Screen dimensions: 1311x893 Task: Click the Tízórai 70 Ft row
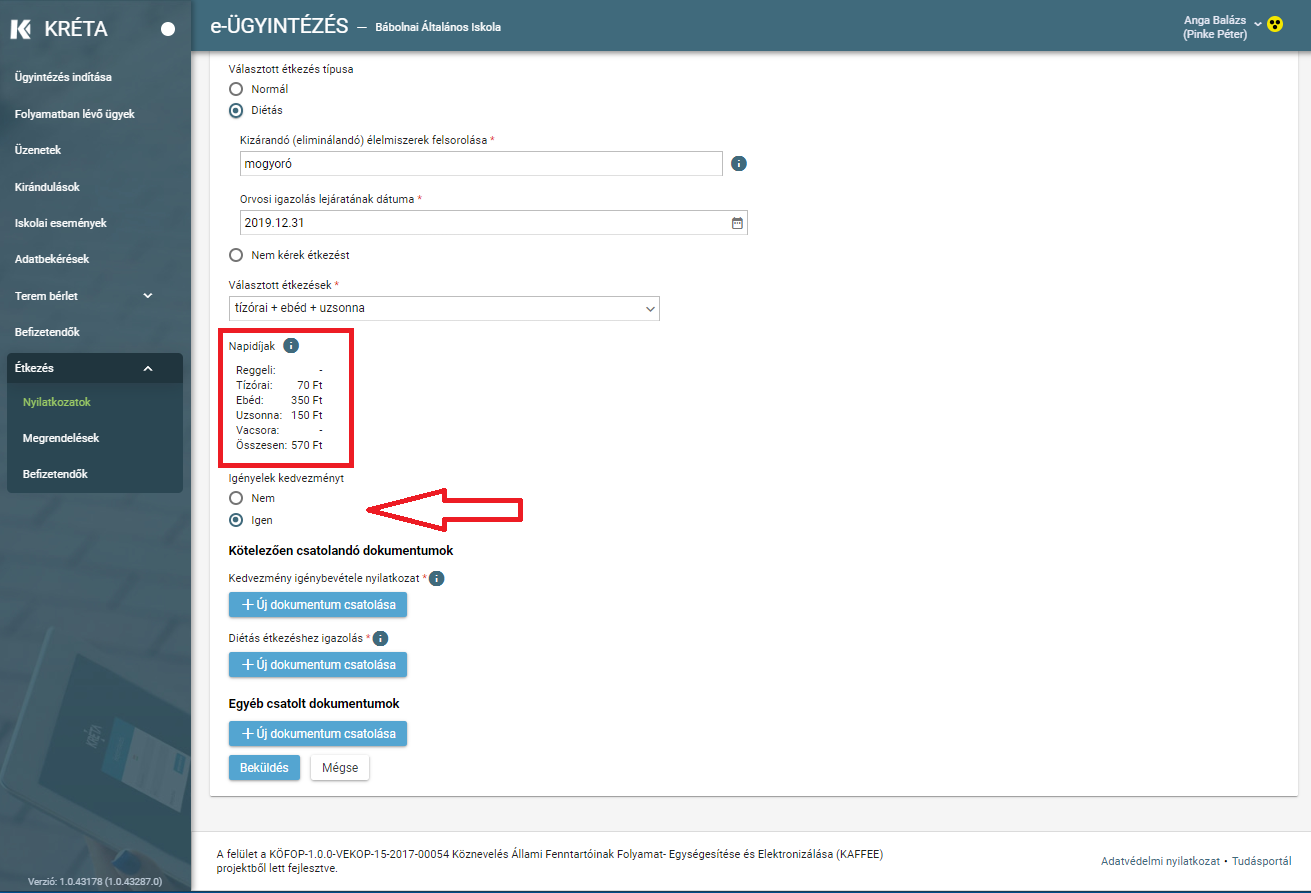pyautogui.click(x=279, y=385)
